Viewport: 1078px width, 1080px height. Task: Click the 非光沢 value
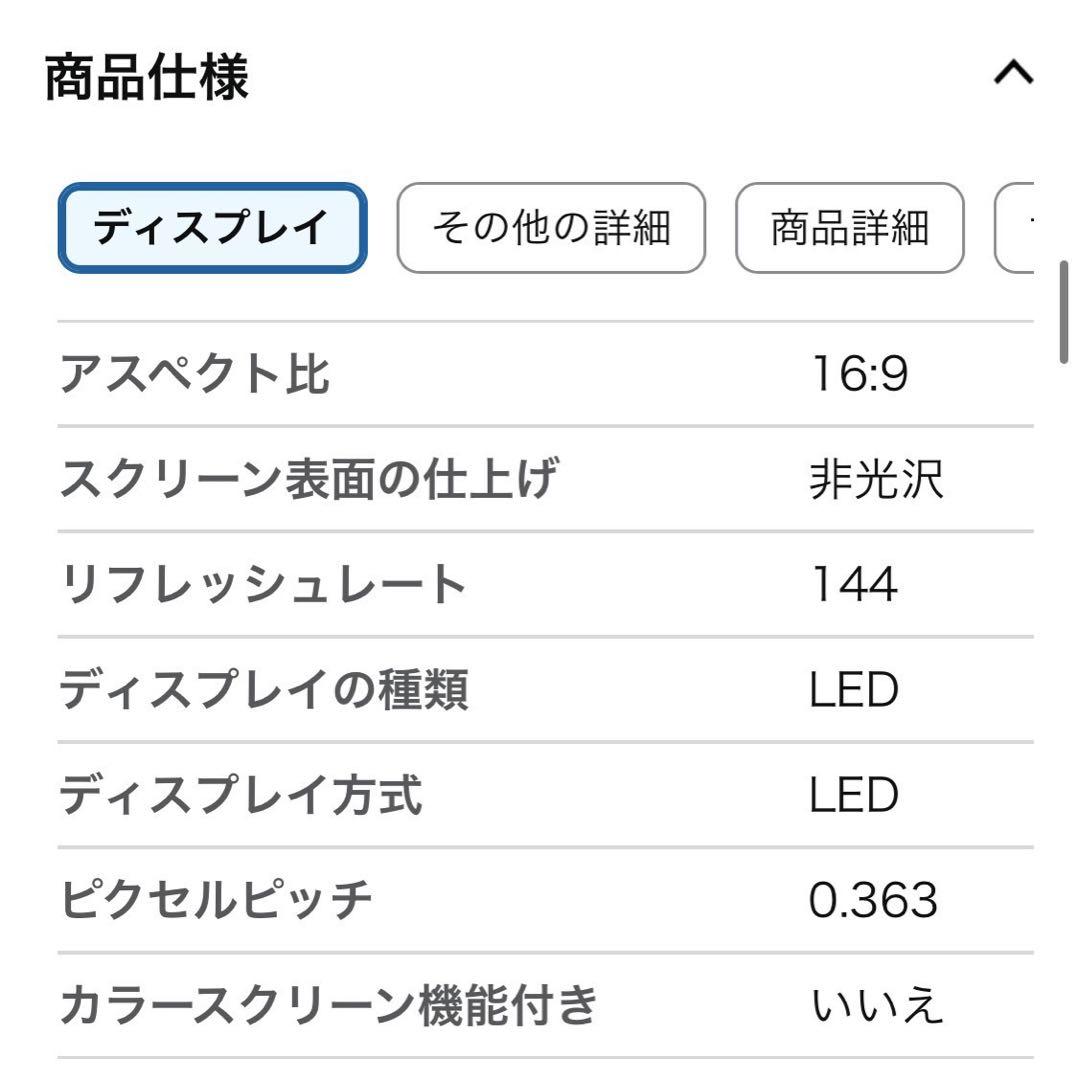tap(876, 480)
